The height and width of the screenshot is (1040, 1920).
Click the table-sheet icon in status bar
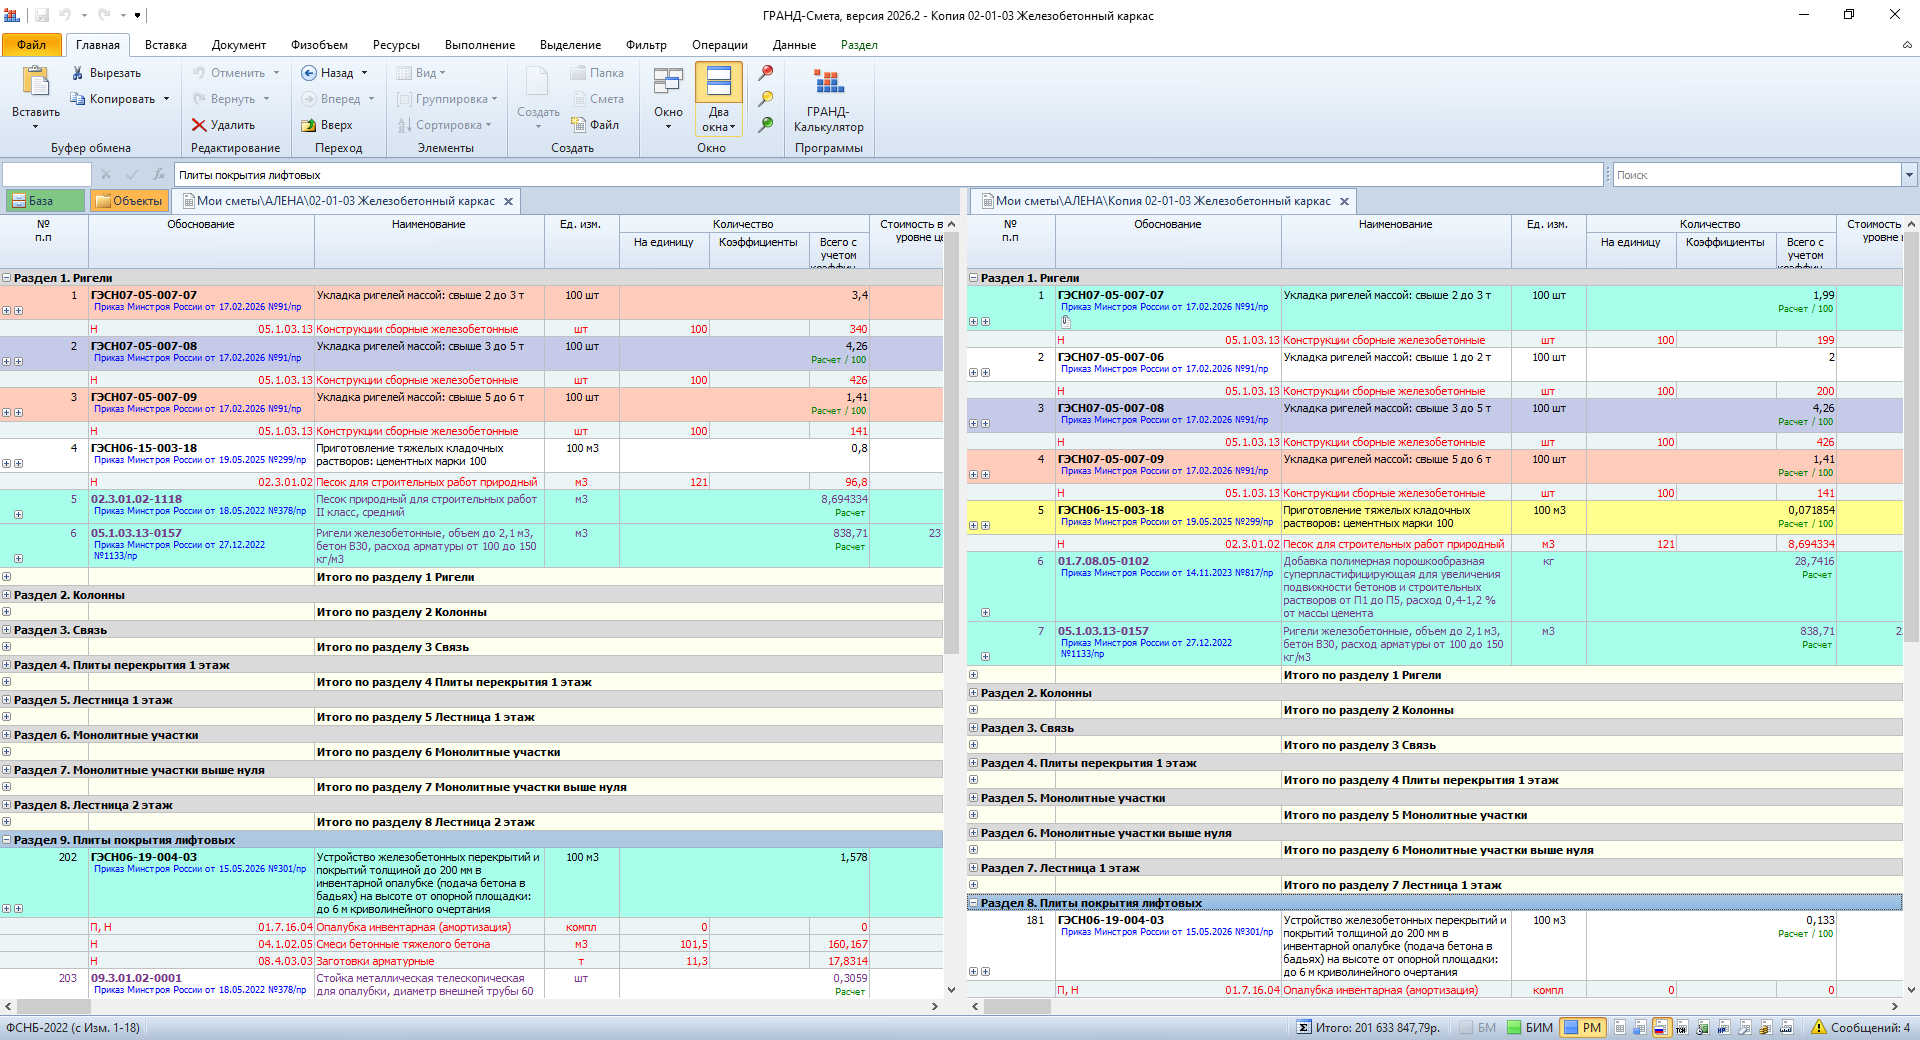(1620, 1027)
